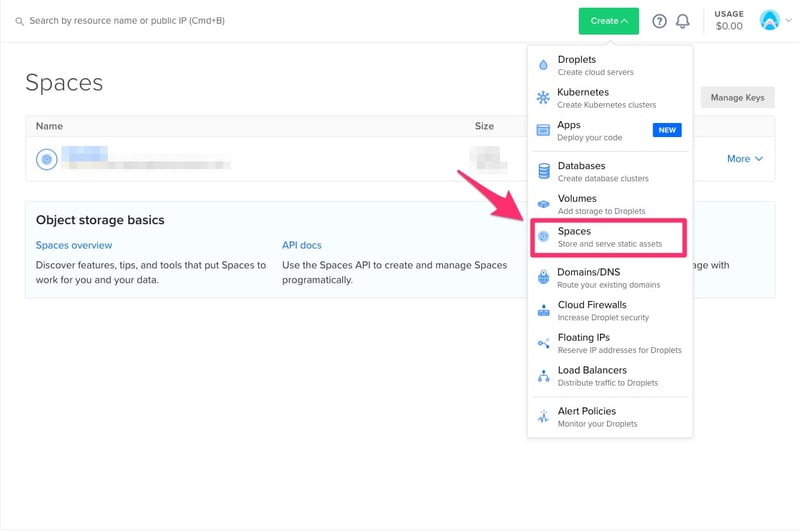
Task: Click the Load Balancers tree icon
Action: coord(543,376)
